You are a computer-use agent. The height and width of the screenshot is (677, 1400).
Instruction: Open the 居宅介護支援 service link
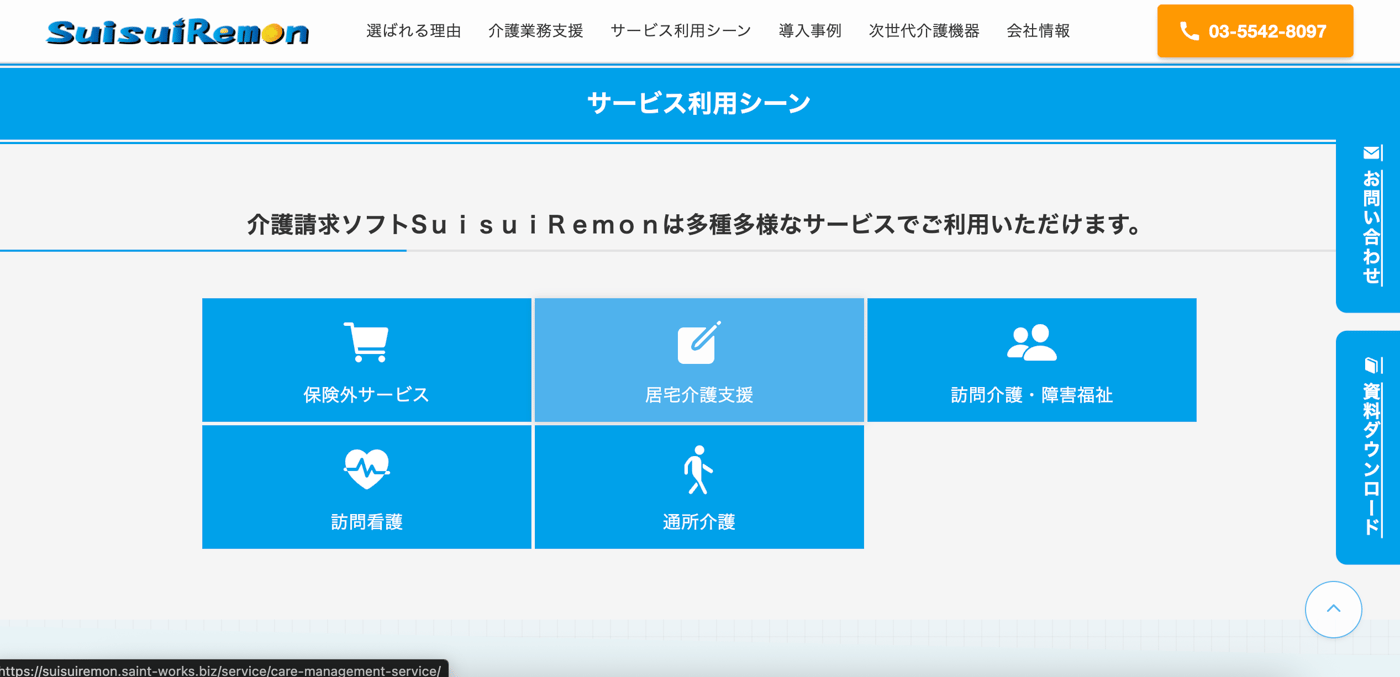tap(699, 360)
